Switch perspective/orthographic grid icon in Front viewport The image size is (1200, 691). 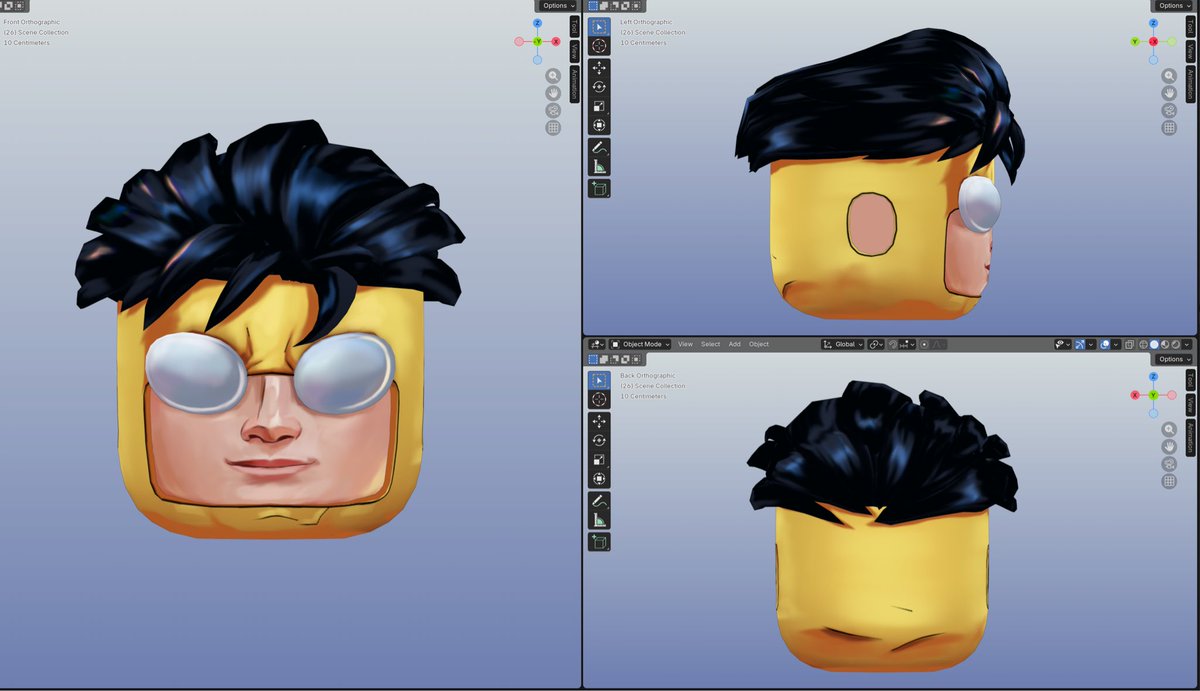(x=553, y=128)
